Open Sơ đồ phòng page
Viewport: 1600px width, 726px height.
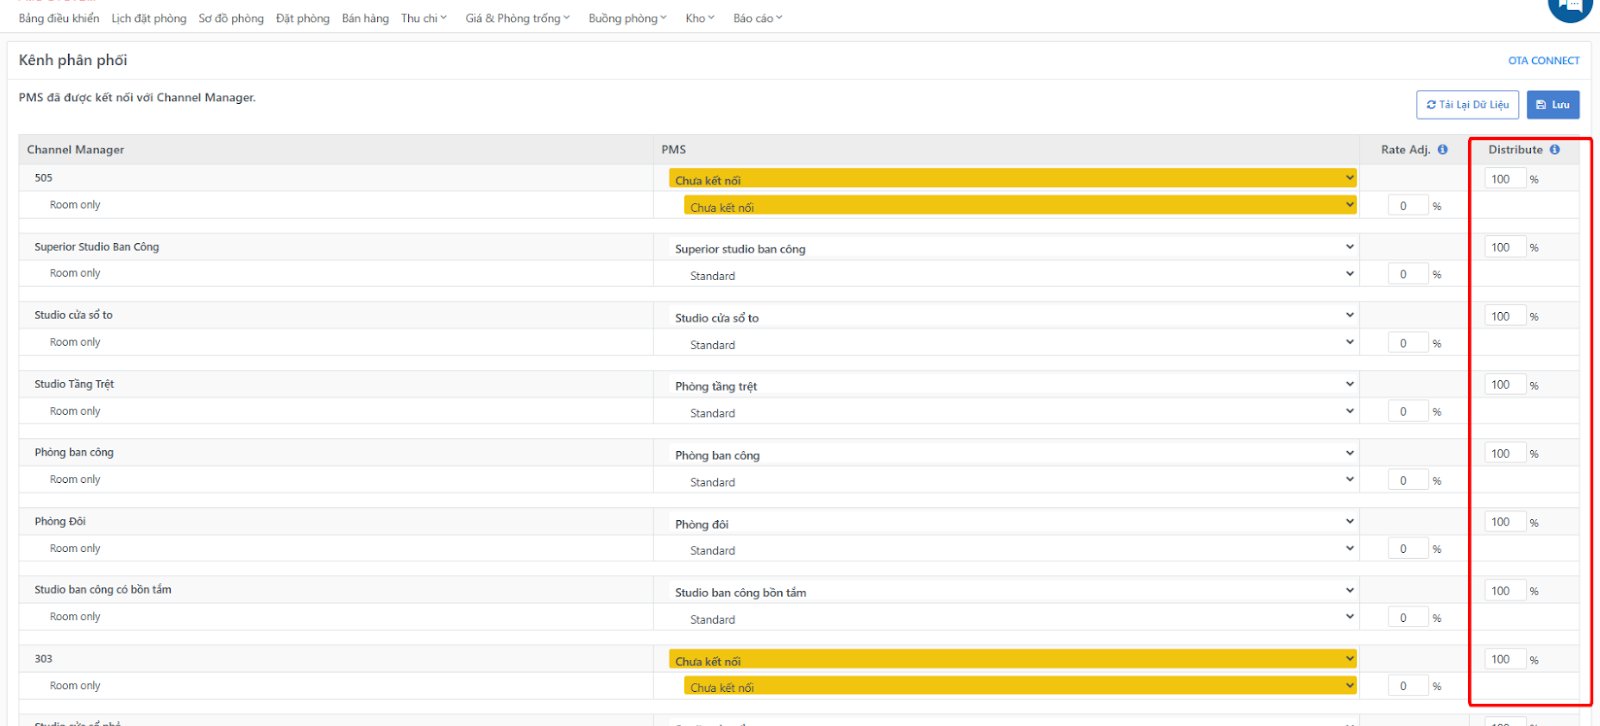(231, 18)
